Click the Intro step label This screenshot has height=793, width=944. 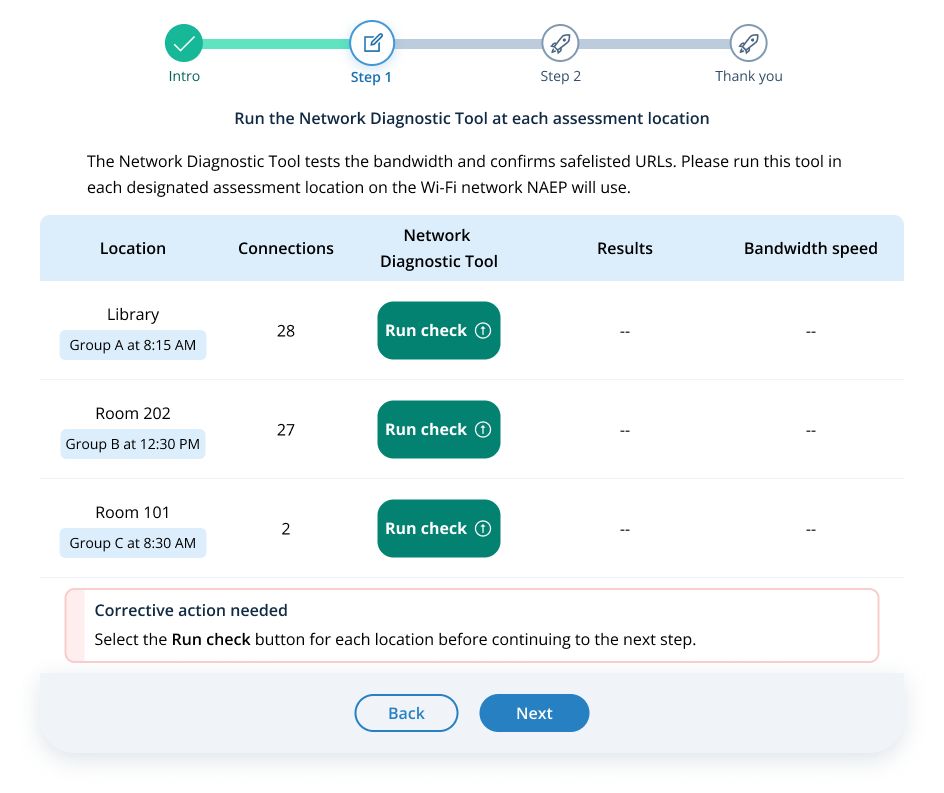(184, 76)
